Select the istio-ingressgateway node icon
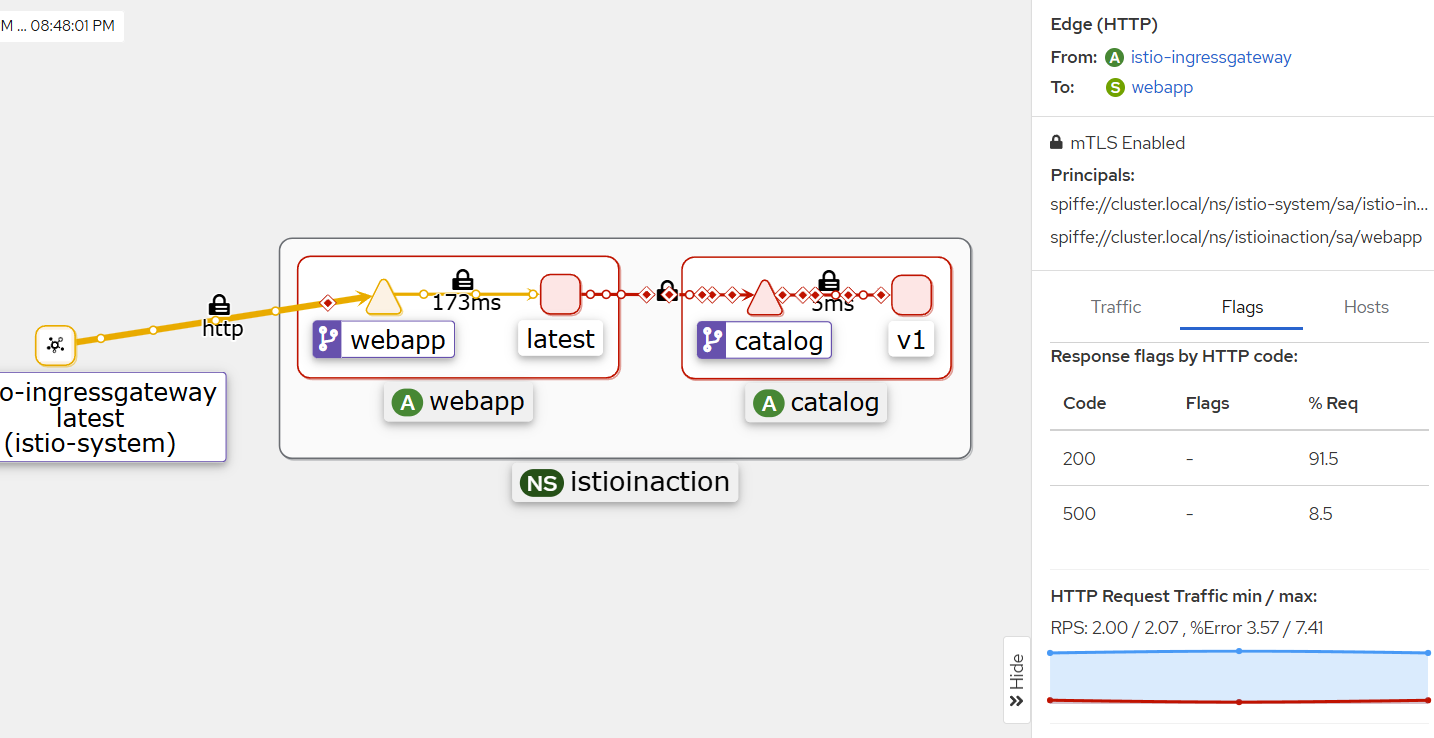Screen dimensions: 1434x738 pos(55,345)
